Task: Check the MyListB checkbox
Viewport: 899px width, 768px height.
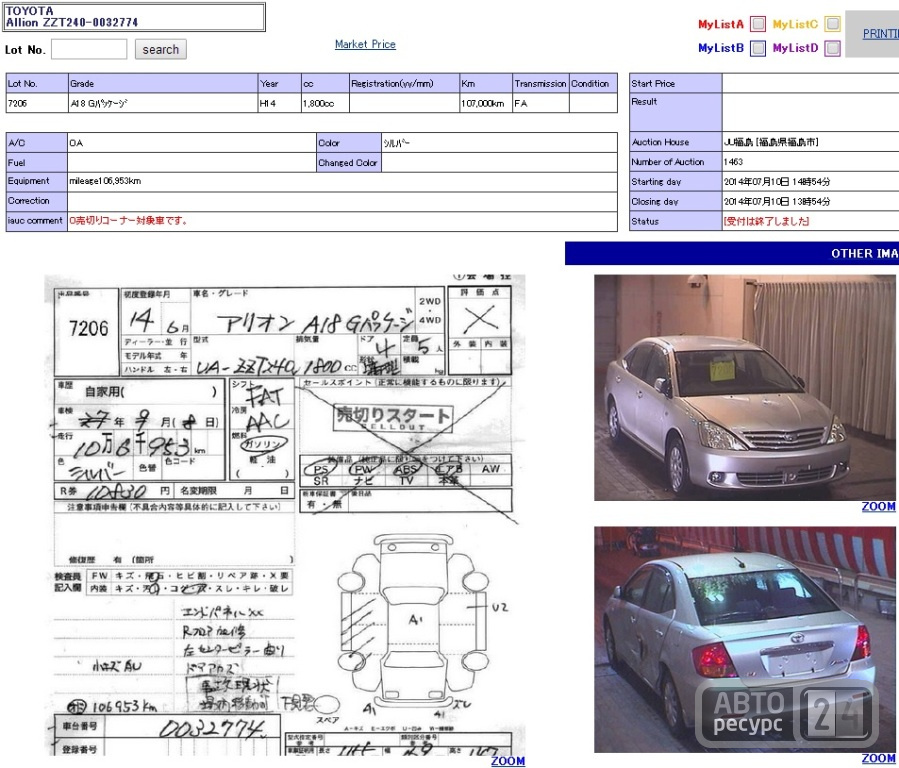Action: pyautogui.click(x=758, y=48)
